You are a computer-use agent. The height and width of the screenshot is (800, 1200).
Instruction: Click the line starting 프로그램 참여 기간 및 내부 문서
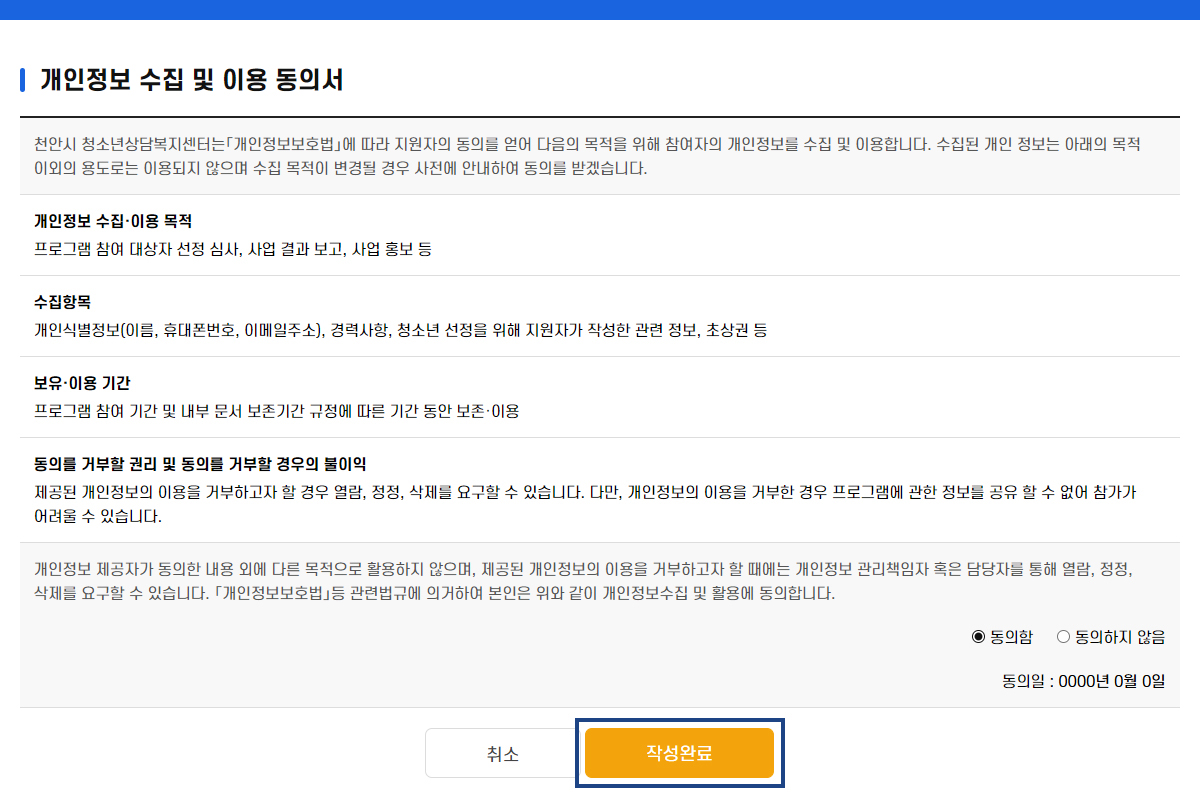point(276,410)
